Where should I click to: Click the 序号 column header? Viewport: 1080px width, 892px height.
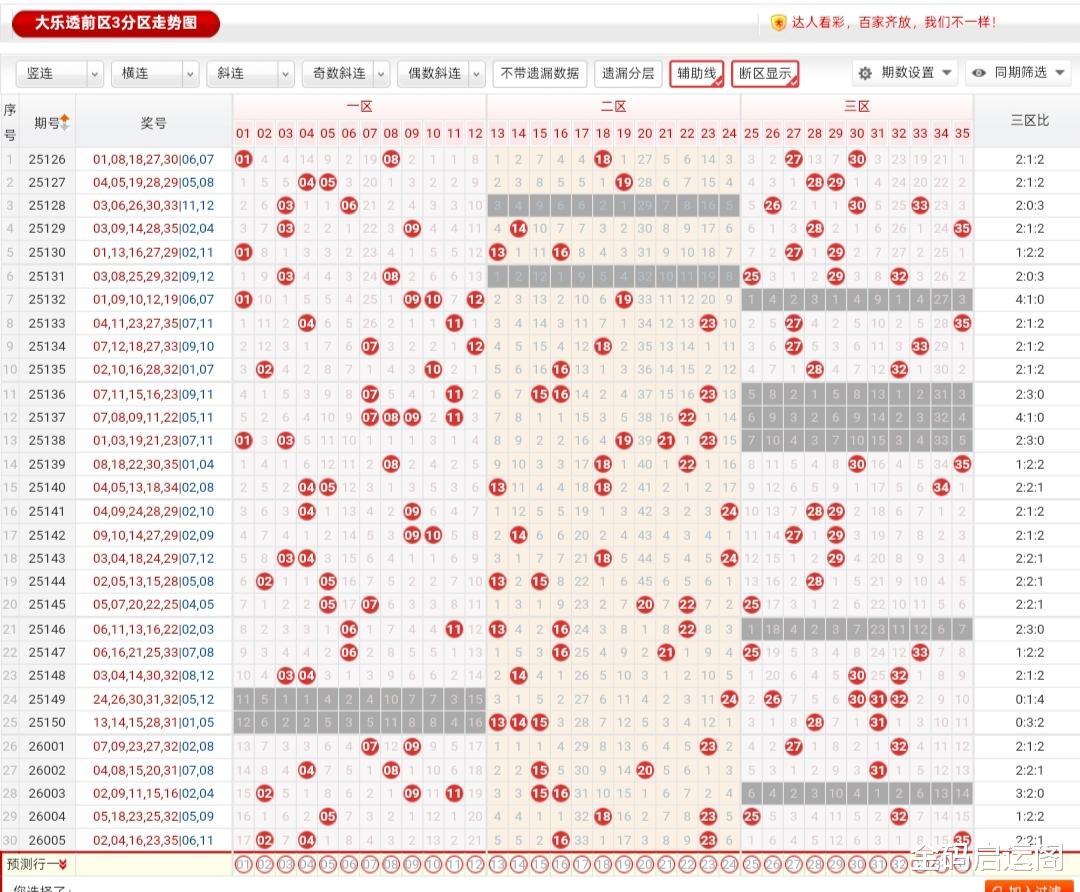[x=10, y=122]
